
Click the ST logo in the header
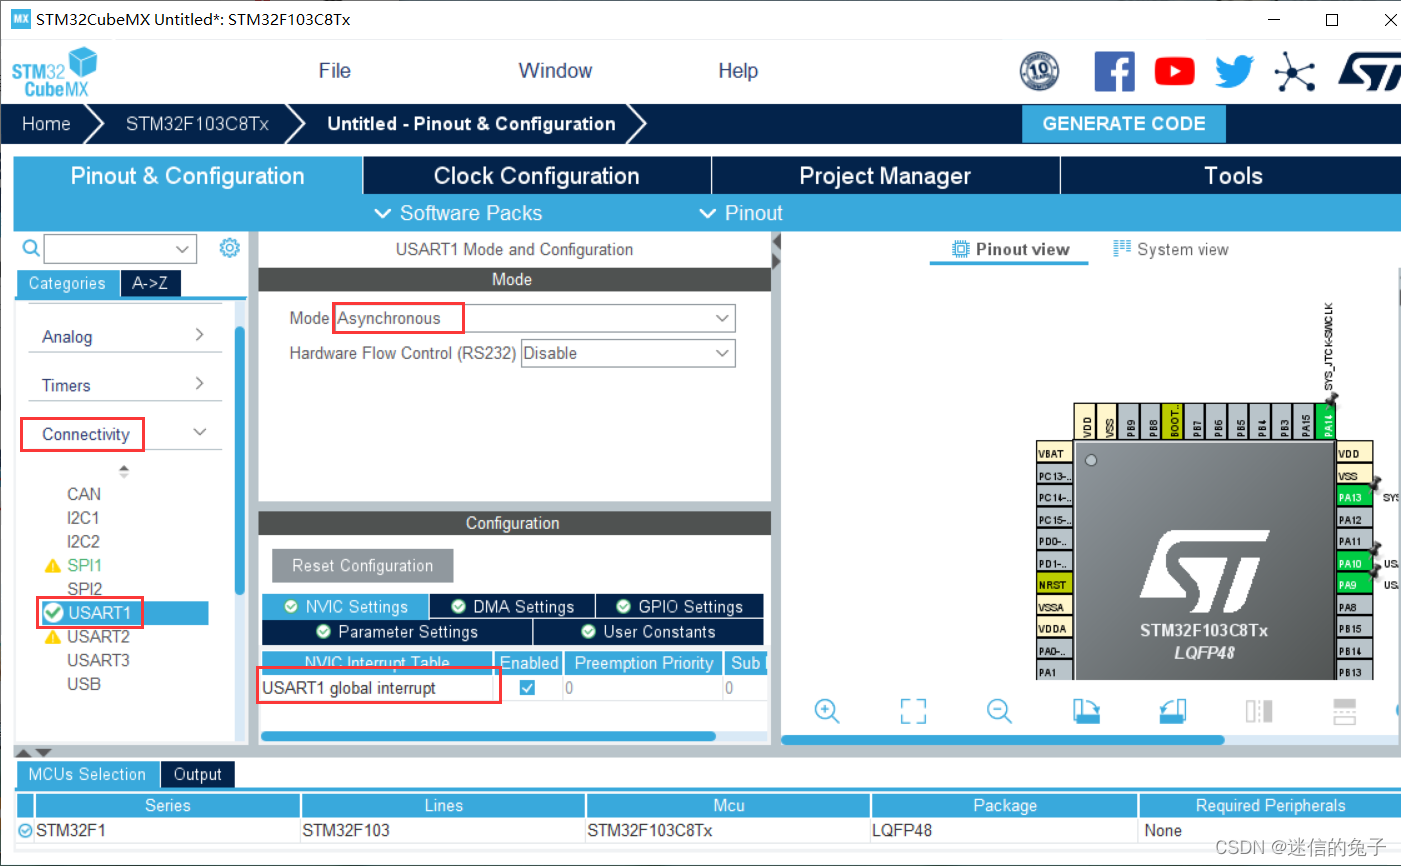tap(1369, 71)
